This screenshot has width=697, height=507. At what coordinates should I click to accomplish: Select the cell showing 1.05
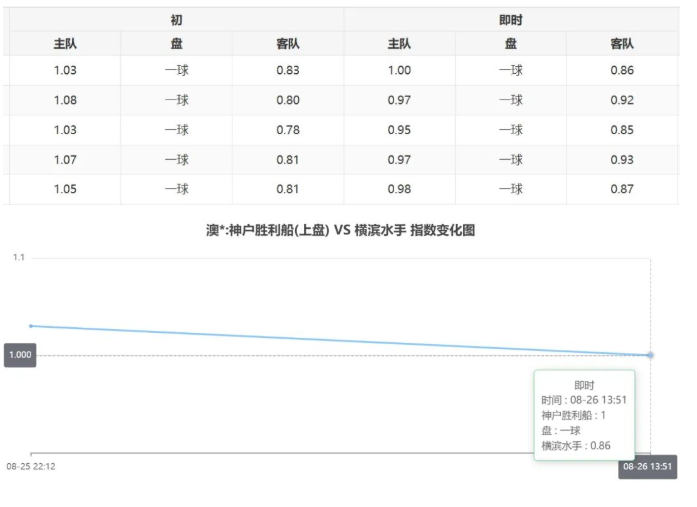(x=65, y=189)
